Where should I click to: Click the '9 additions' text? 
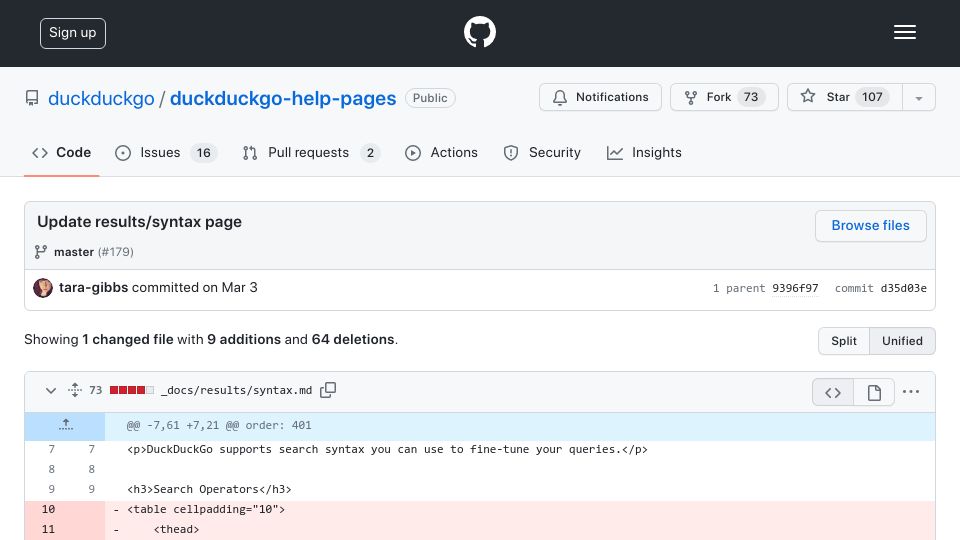(244, 340)
